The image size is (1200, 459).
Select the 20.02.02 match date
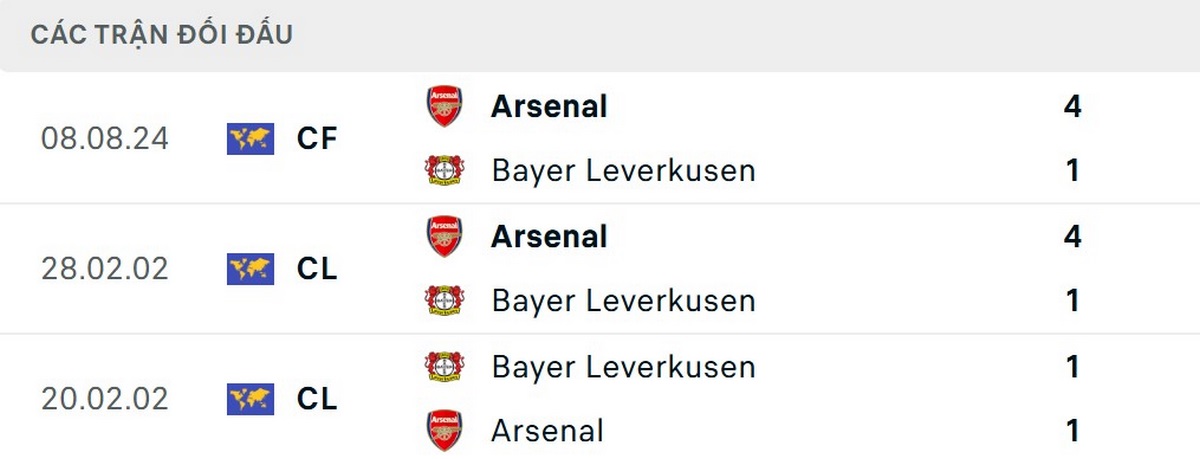(x=105, y=399)
